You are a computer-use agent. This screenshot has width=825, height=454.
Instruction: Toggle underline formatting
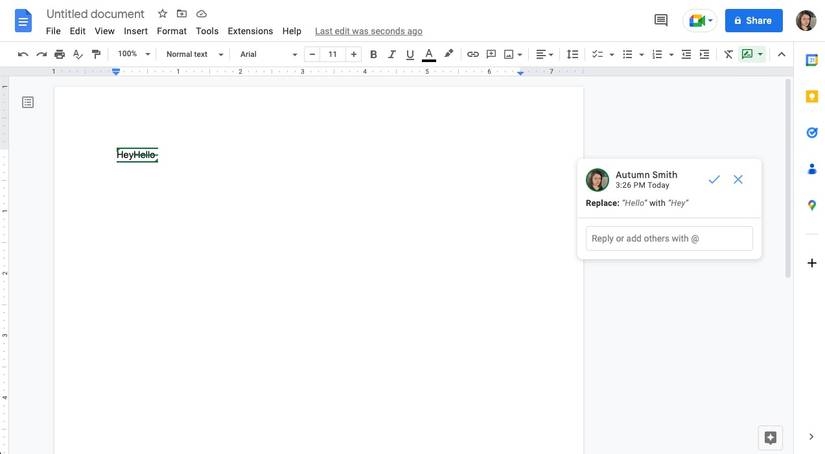(410, 54)
